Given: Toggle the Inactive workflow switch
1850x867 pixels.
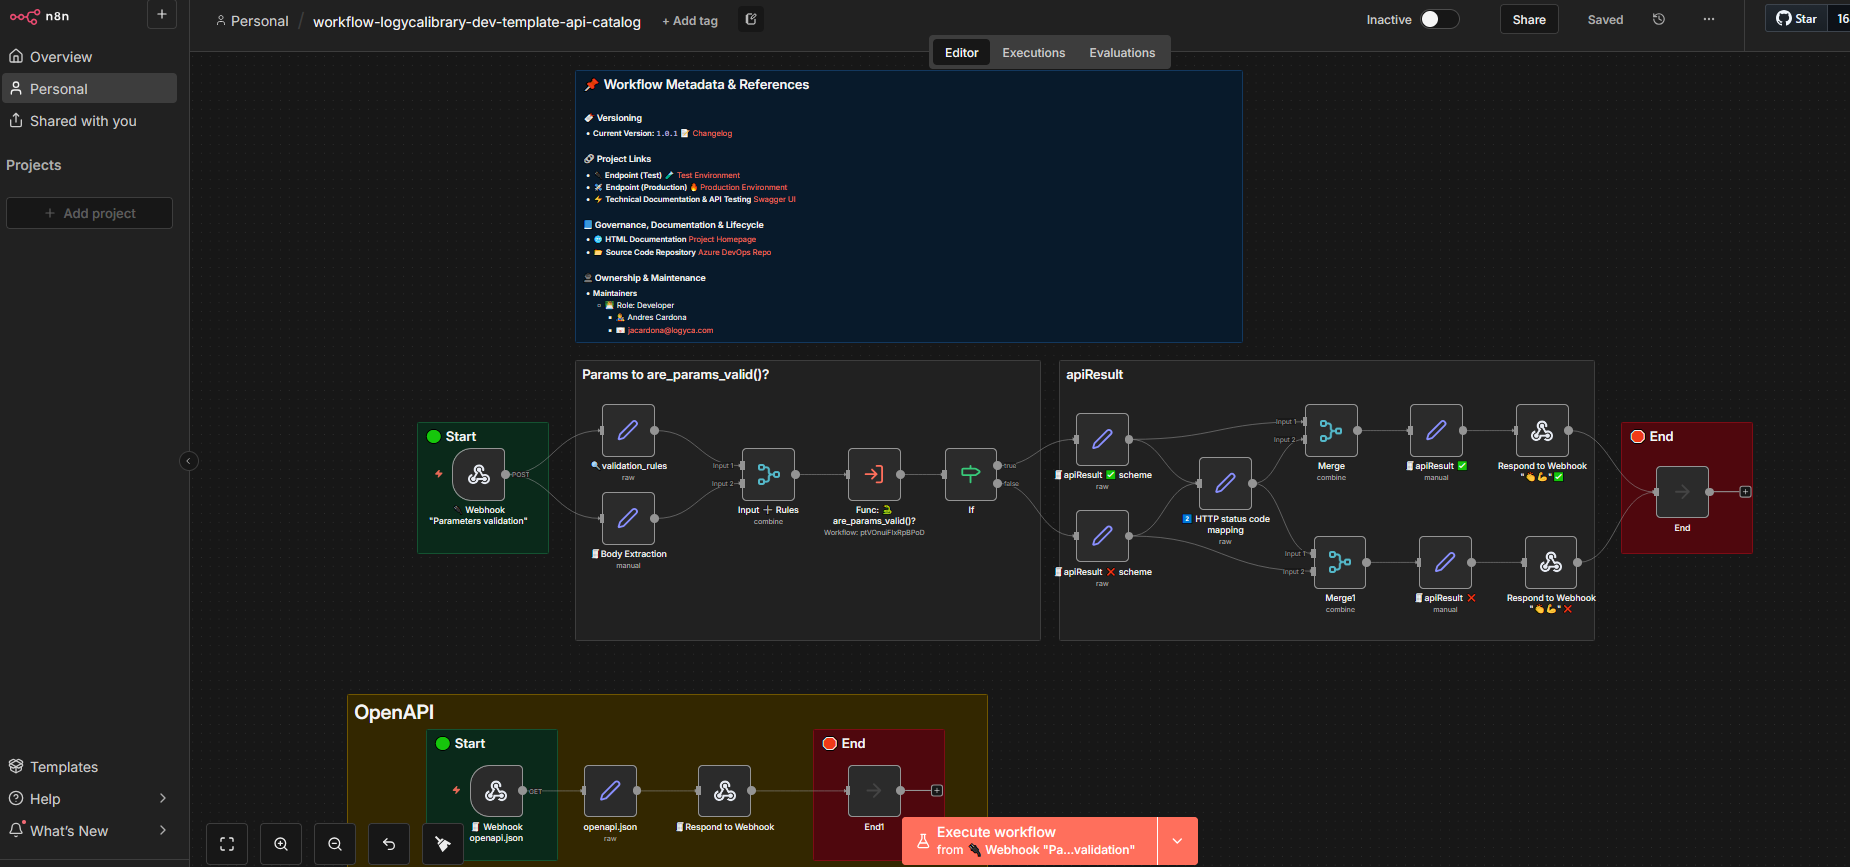Looking at the screenshot, I should tap(1439, 20).
